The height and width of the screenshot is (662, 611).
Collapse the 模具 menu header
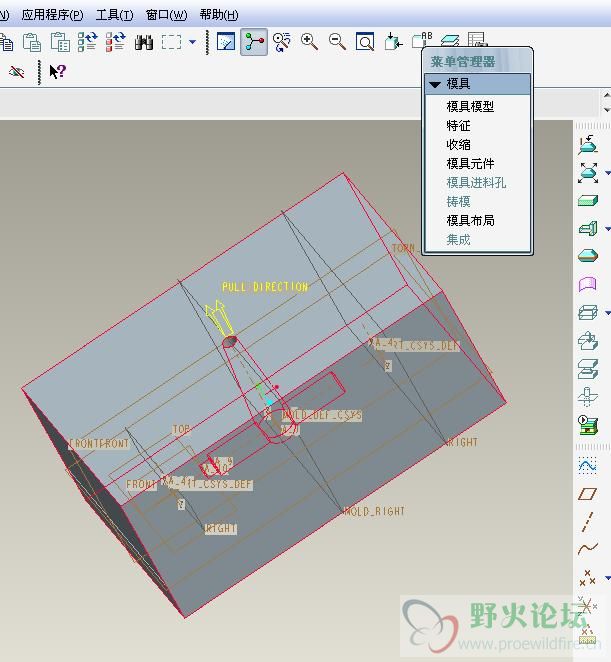pos(478,84)
